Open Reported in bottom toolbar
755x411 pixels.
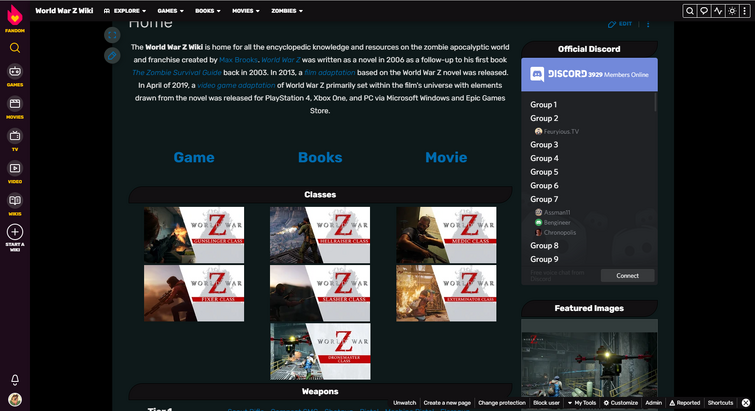685,403
